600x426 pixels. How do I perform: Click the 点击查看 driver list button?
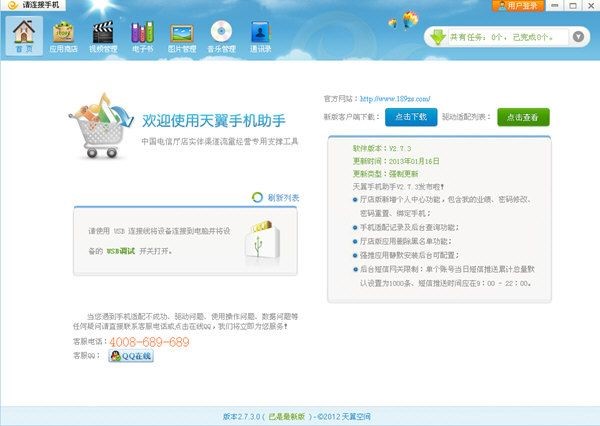coord(523,117)
